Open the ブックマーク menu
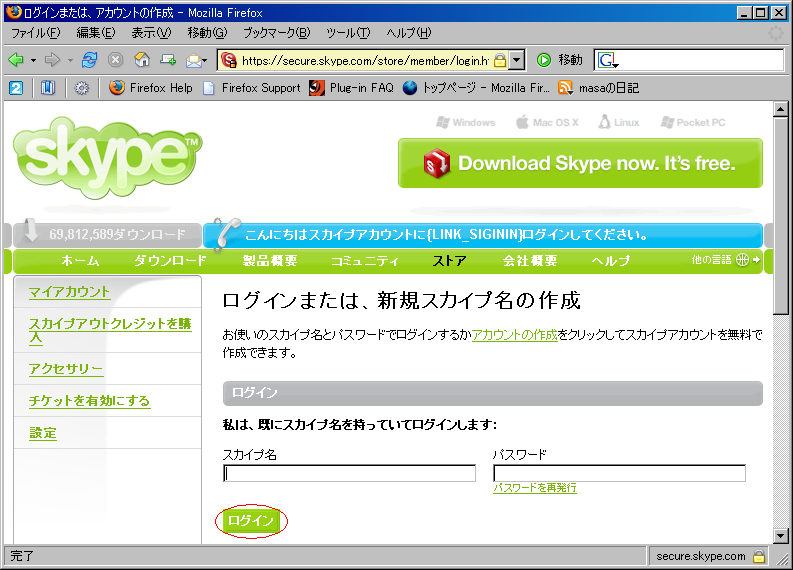 [x=270, y=33]
